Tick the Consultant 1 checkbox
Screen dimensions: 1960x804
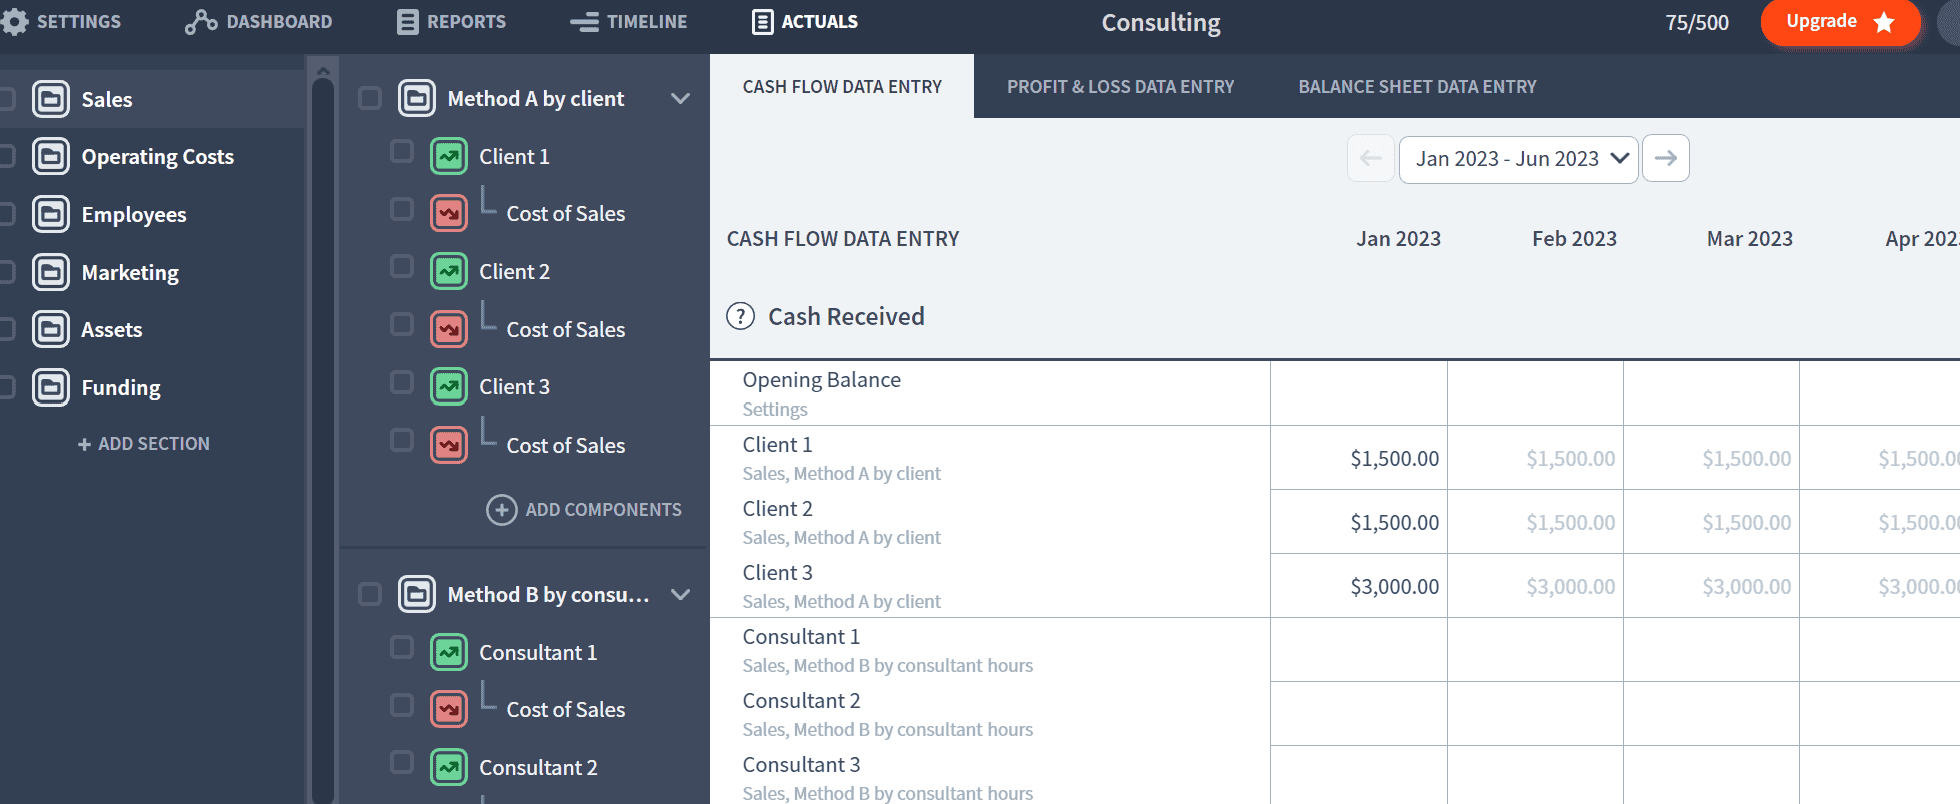pyautogui.click(x=402, y=647)
